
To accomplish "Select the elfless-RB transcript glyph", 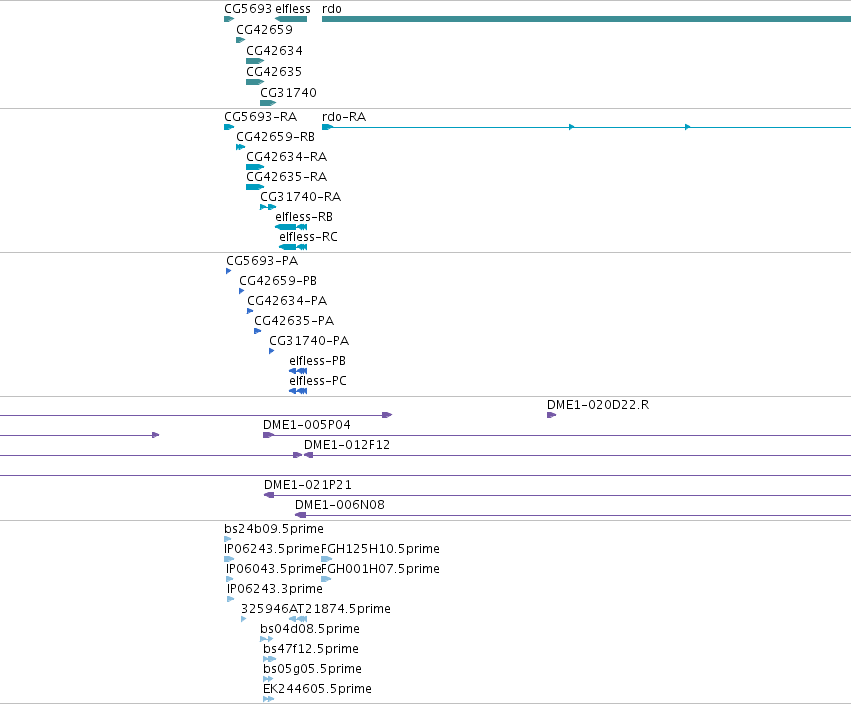I will [x=291, y=227].
